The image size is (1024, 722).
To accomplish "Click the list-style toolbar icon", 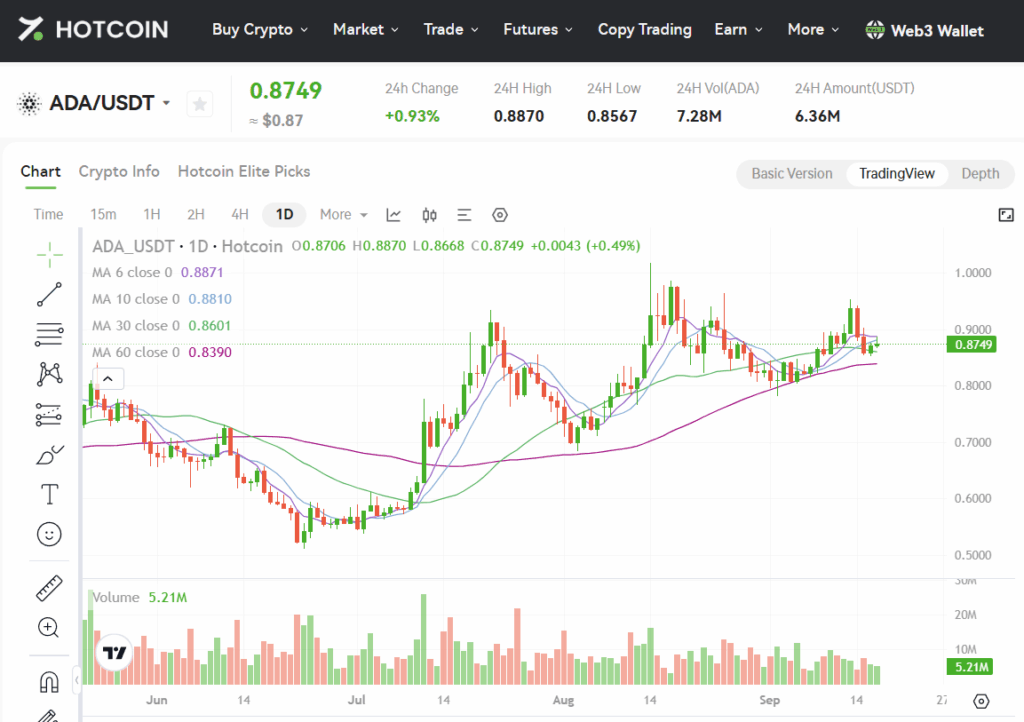I will click(x=464, y=215).
